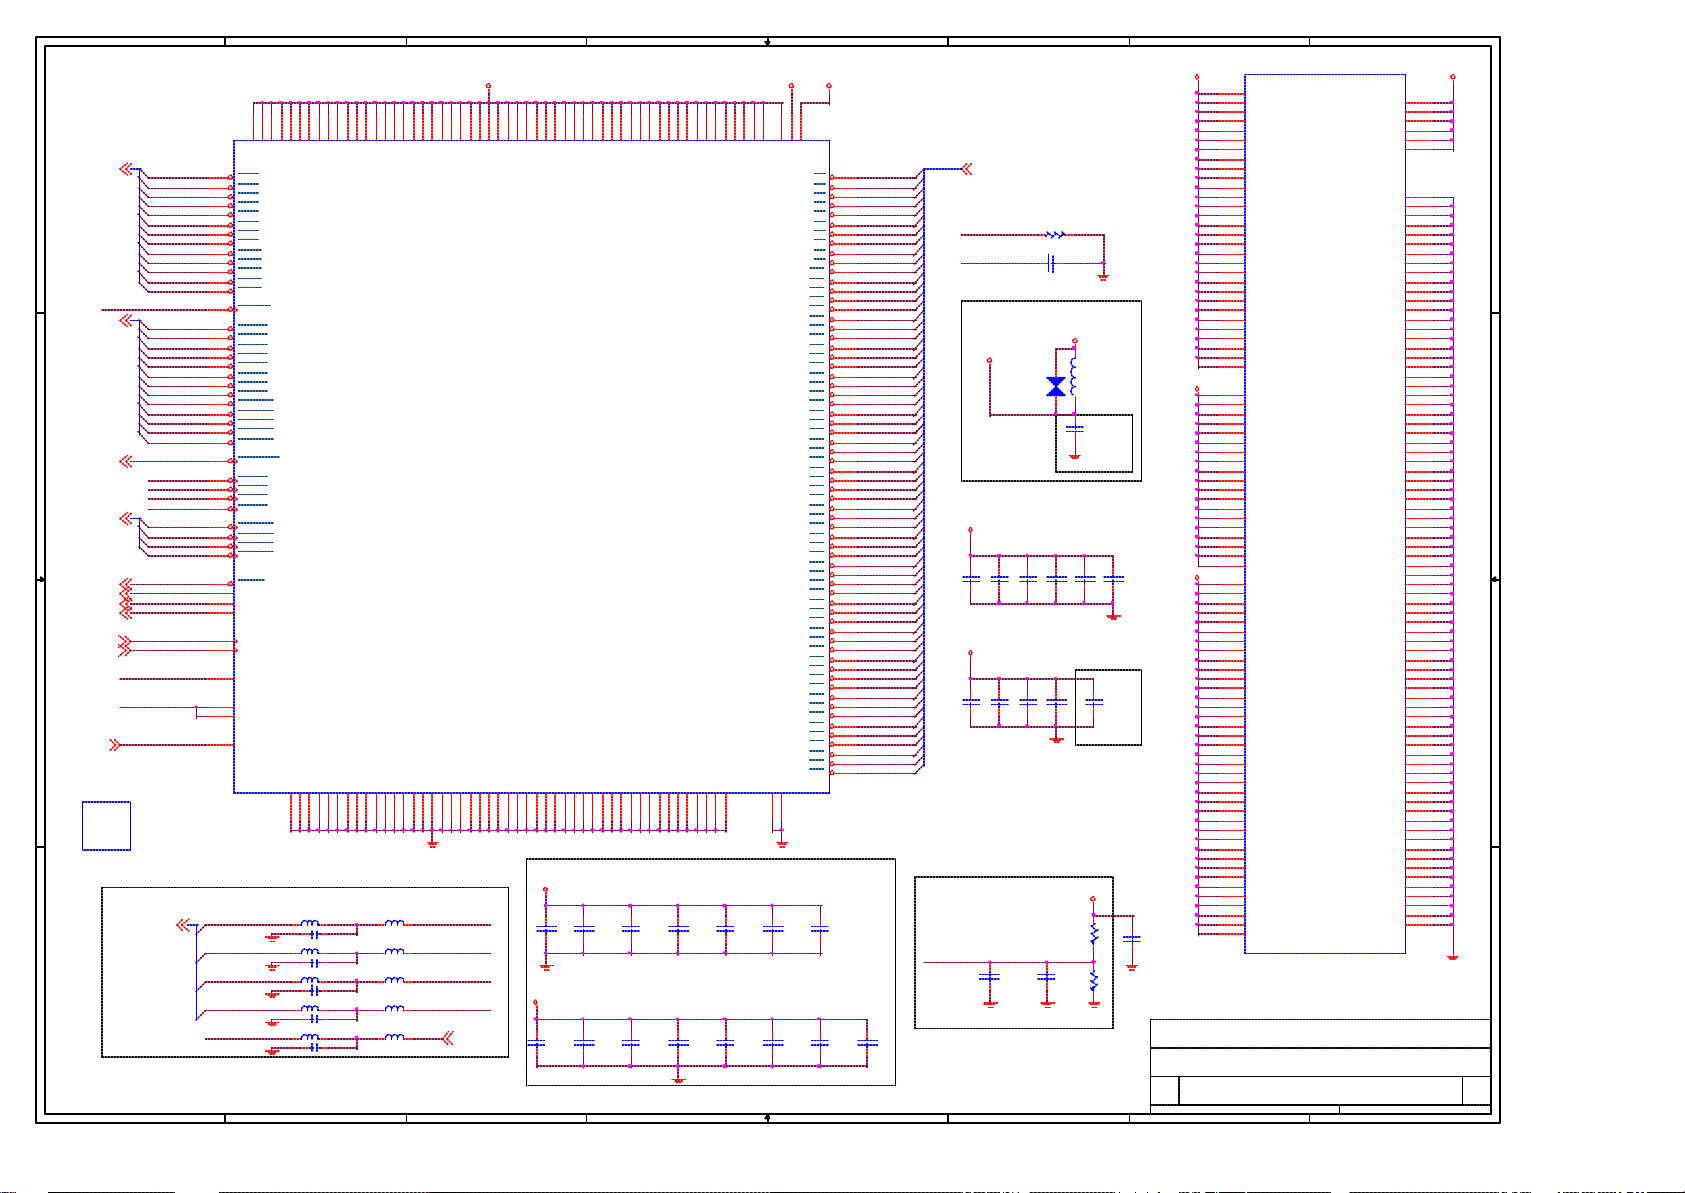Select the lower vertical resistor in the divider
The height and width of the screenshot is (1193, 1685).
[1094, 981]
